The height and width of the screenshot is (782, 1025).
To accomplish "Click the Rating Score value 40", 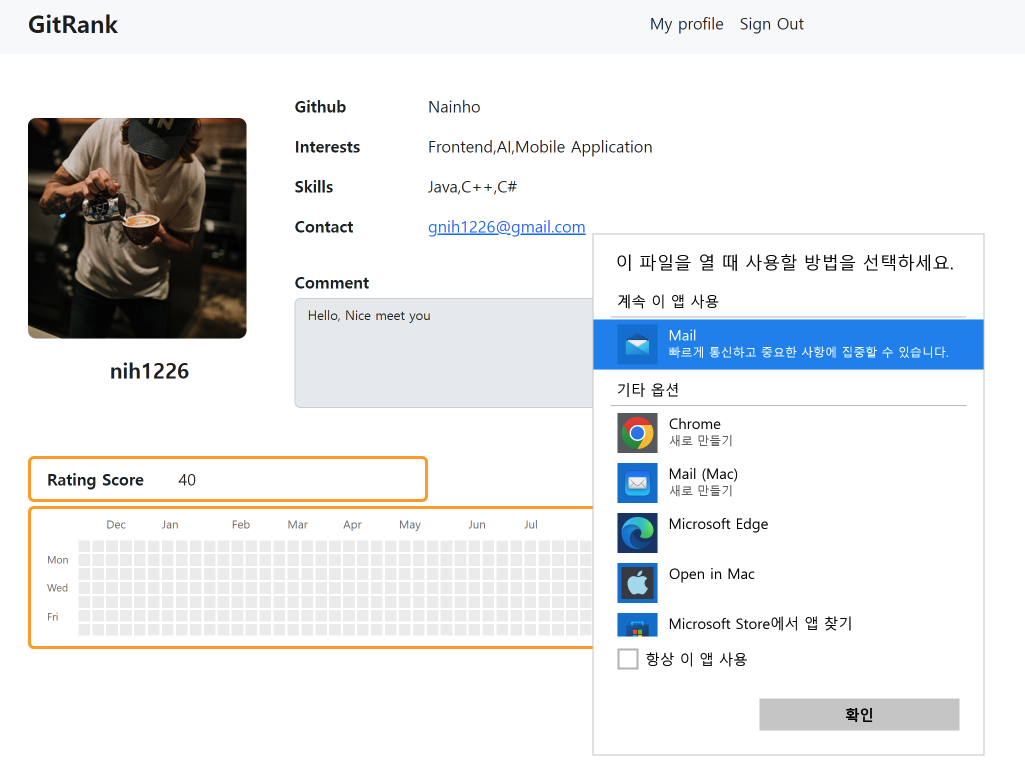I will 187,480.
